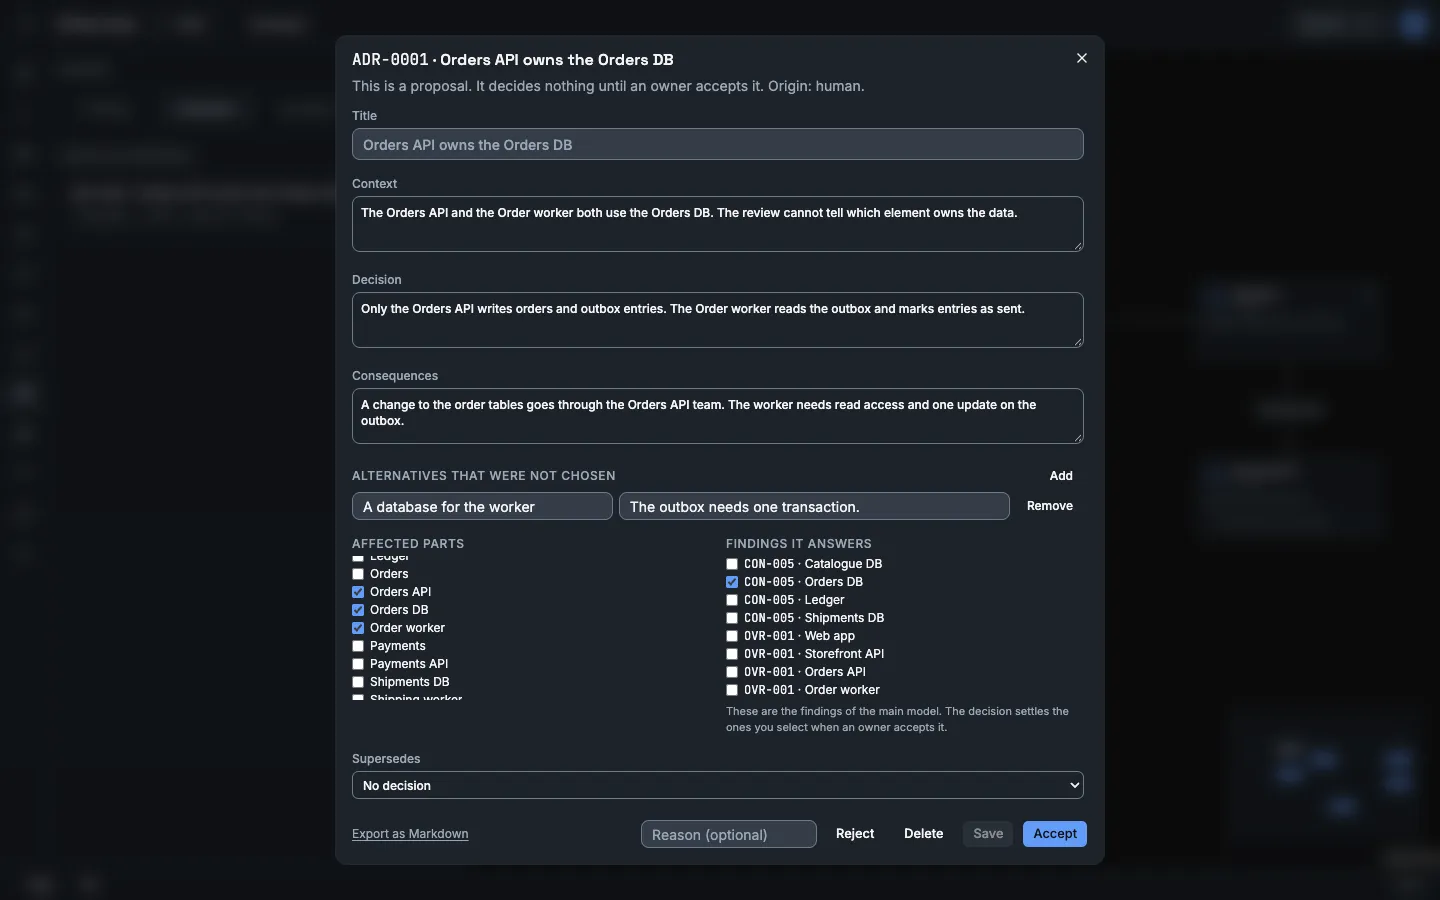The image size is (1440, 900).
Task: Export the decision as Markdown
Action: point(410,834)
